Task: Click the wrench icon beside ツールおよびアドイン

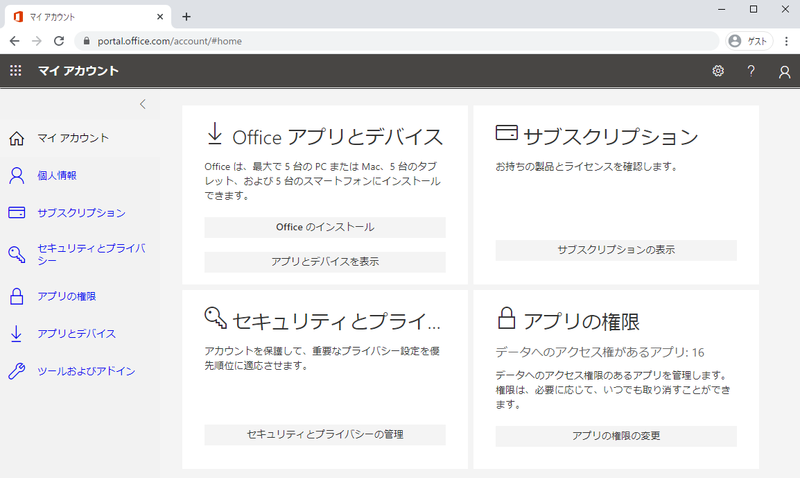Action: click(16, 371)
